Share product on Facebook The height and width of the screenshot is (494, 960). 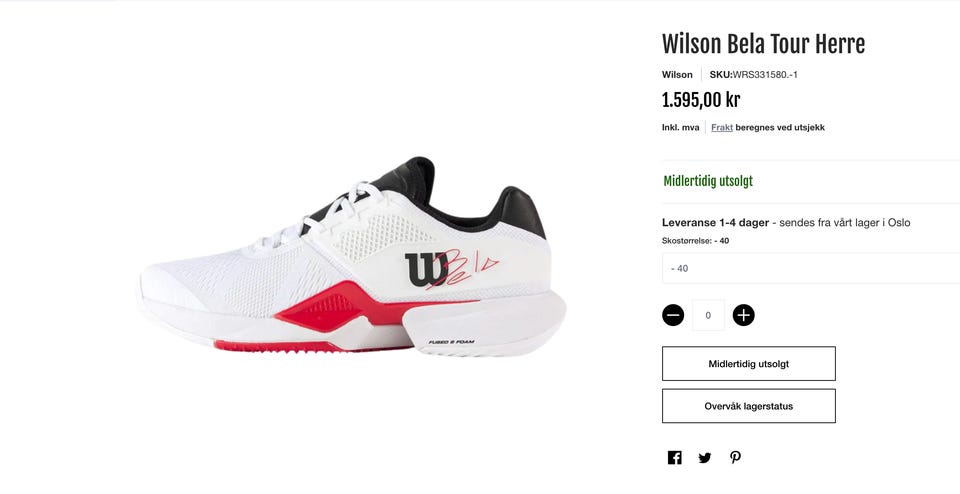click(674, 457)
